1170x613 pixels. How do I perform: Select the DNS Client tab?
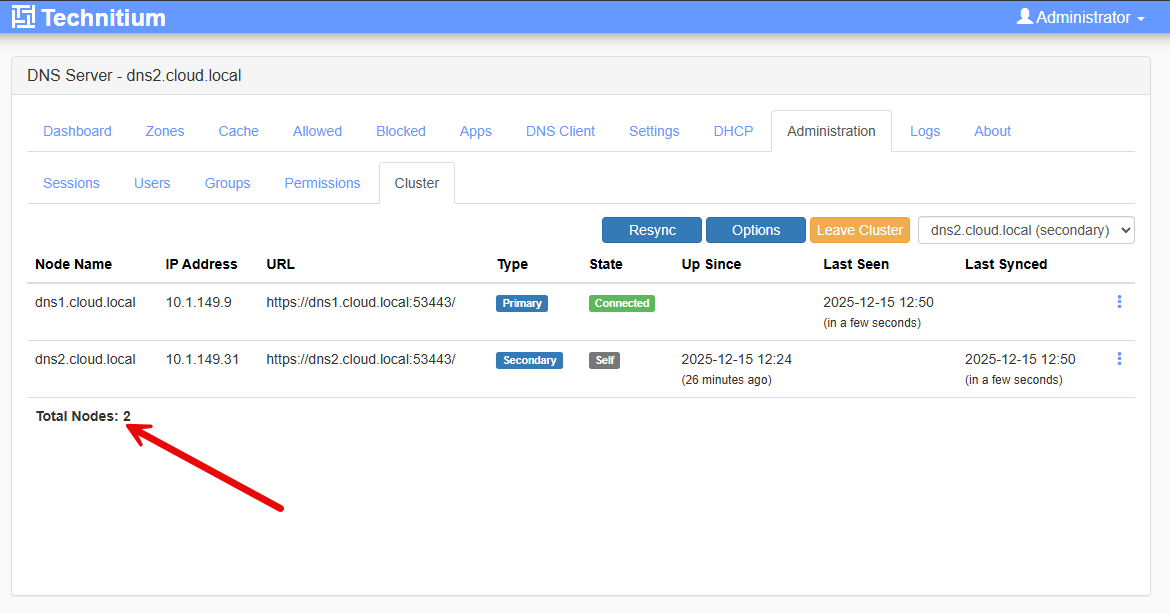click(560, 131)
